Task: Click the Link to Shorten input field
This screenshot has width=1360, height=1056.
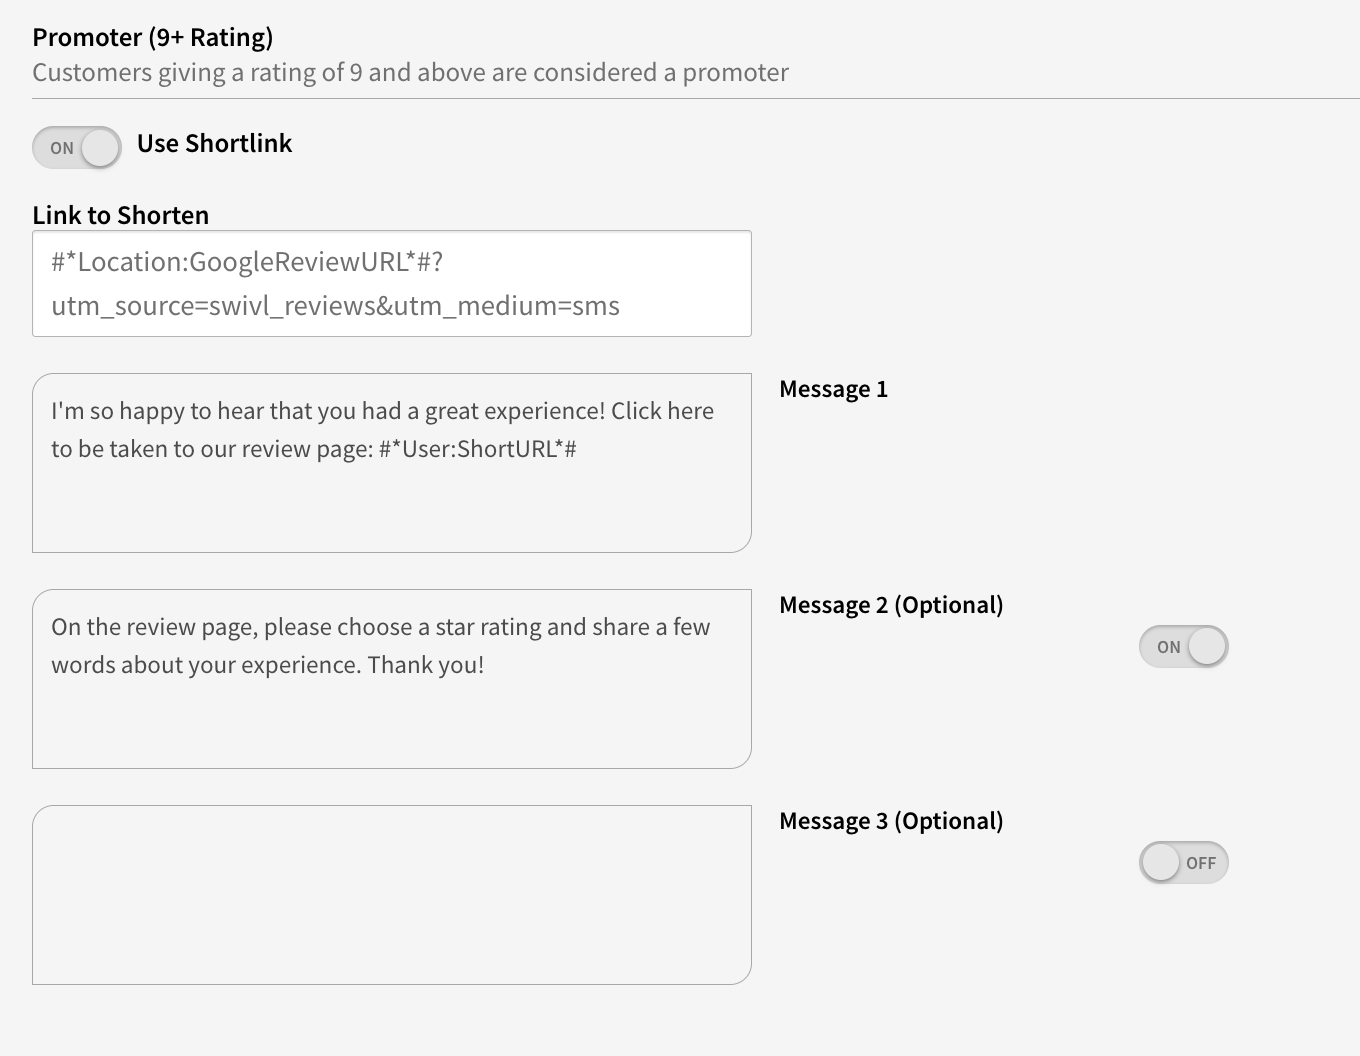Action: pos(391,284)
